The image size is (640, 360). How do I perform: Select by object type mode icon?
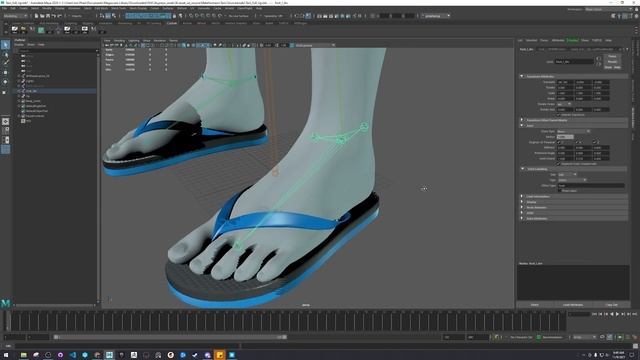(x=108, y=16)
